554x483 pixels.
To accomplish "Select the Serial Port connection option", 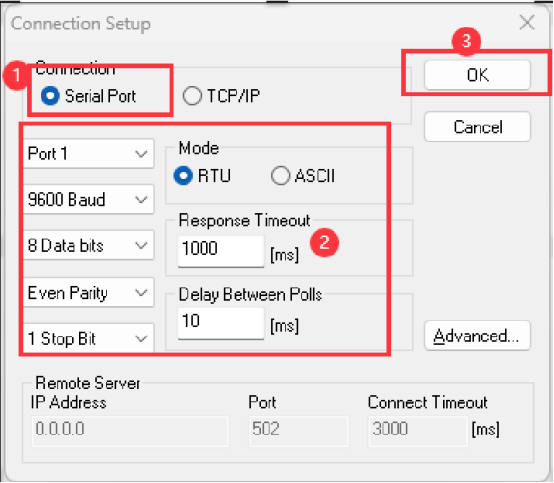I will click(x=88, y=96).
